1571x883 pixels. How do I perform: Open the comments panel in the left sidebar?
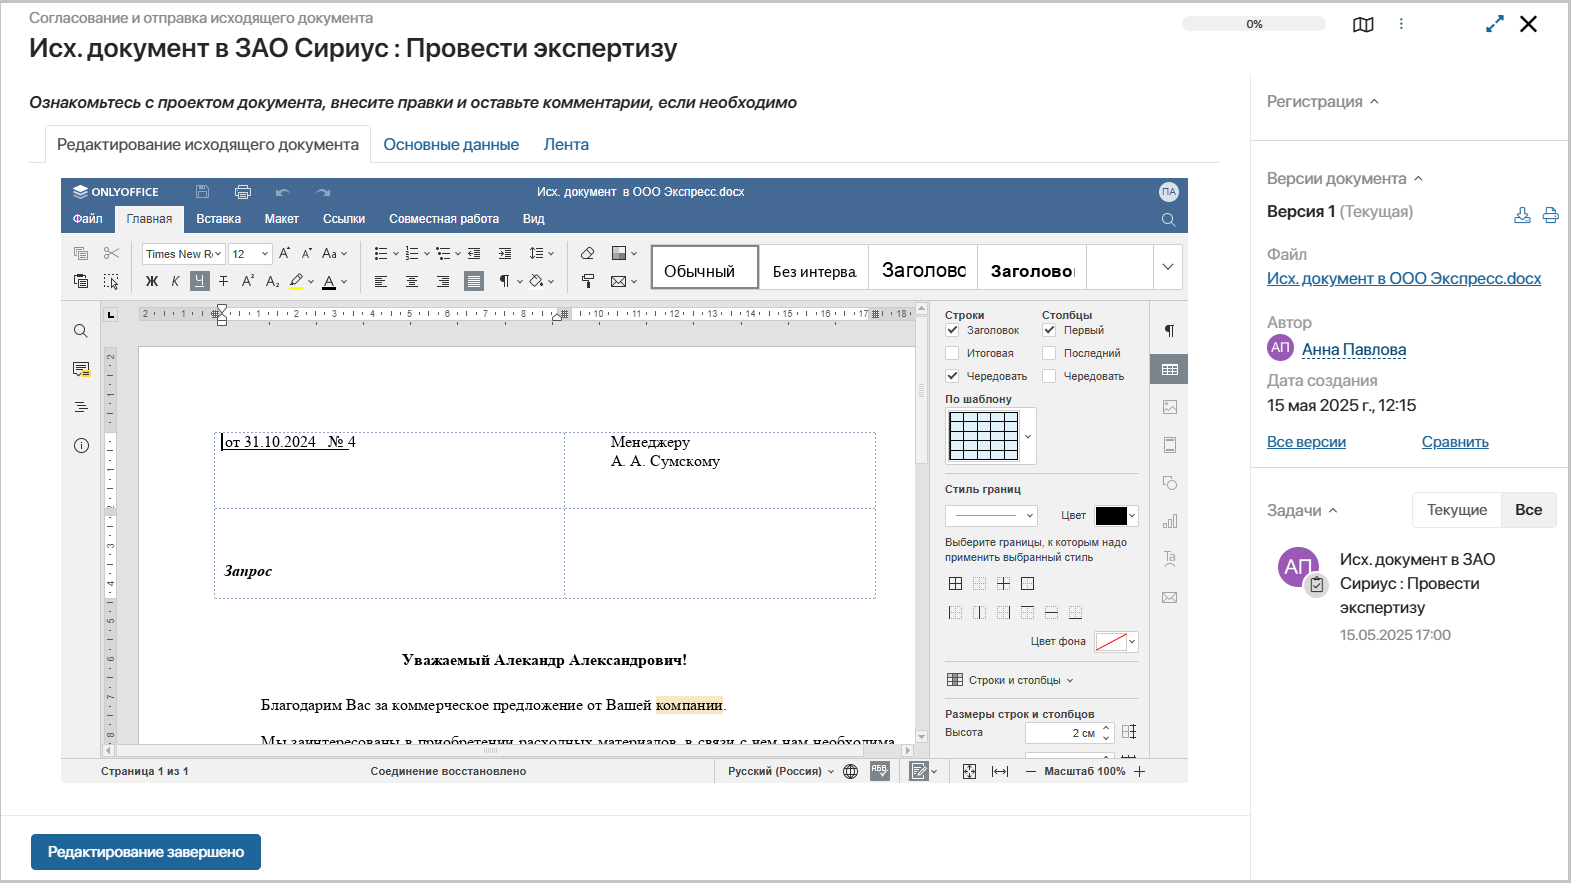81,369
